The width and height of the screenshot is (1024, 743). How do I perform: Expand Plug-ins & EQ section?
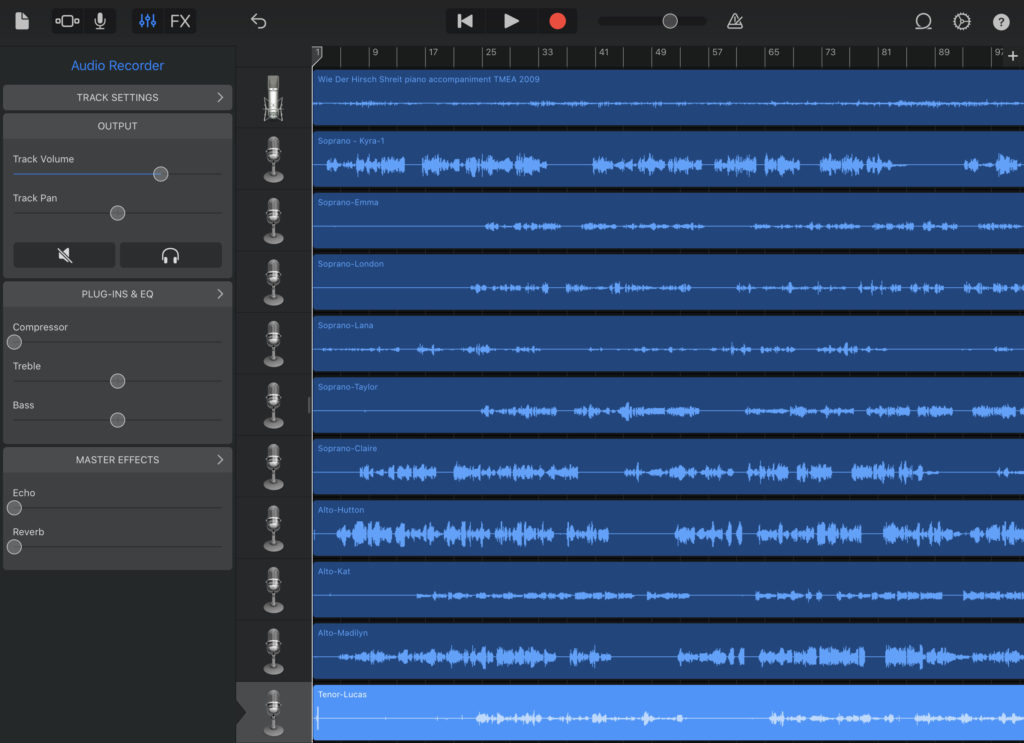click(118, 294)
